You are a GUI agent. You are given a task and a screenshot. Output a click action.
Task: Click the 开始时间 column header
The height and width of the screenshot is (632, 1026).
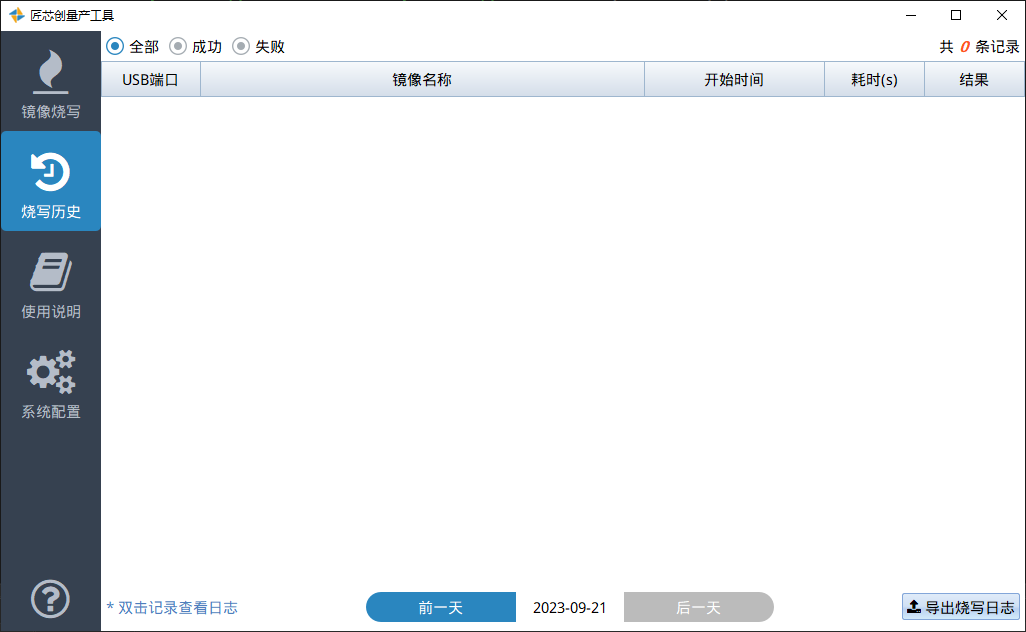tap(734, 80)
